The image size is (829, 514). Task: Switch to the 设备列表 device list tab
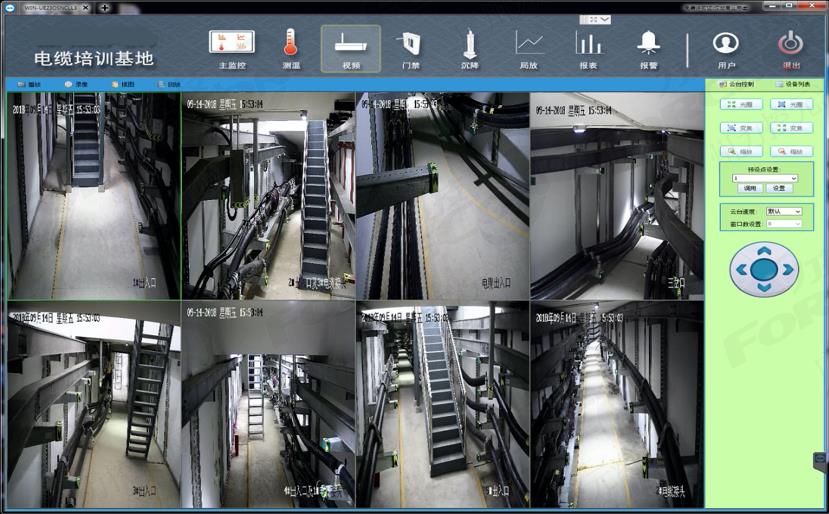pos(793,85)
